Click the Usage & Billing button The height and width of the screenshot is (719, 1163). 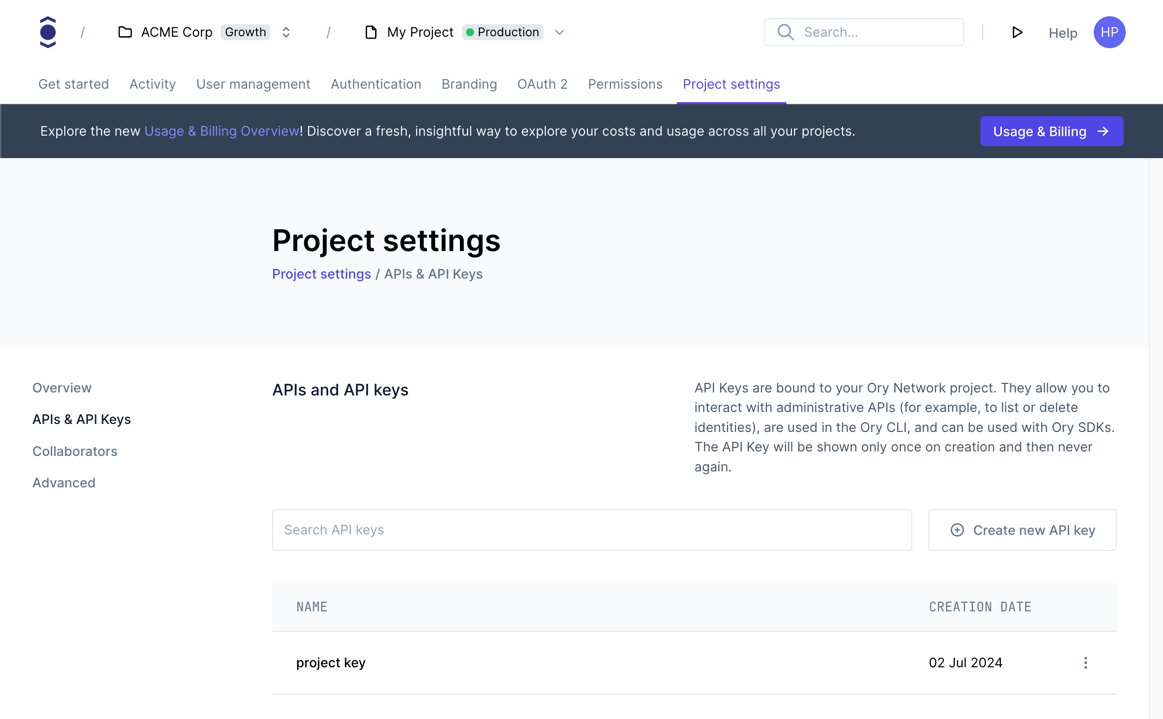point(1051,131)
